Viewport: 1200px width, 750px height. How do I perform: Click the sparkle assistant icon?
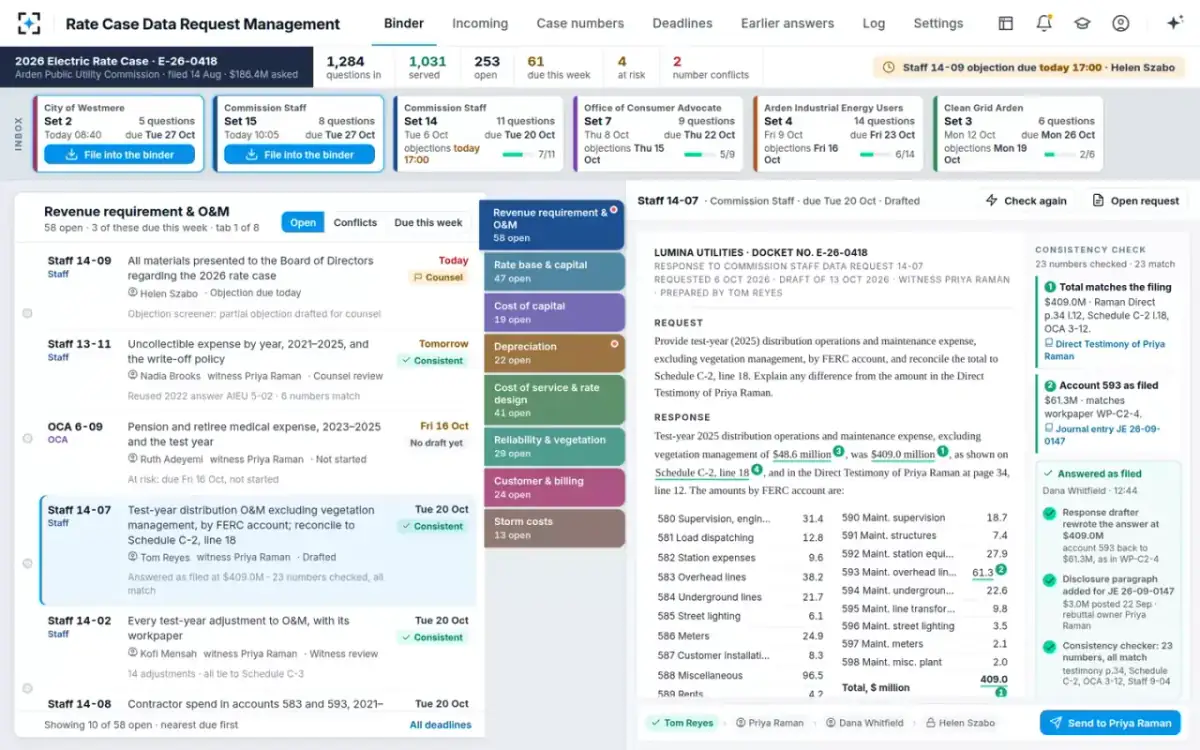click(1175, 23)
